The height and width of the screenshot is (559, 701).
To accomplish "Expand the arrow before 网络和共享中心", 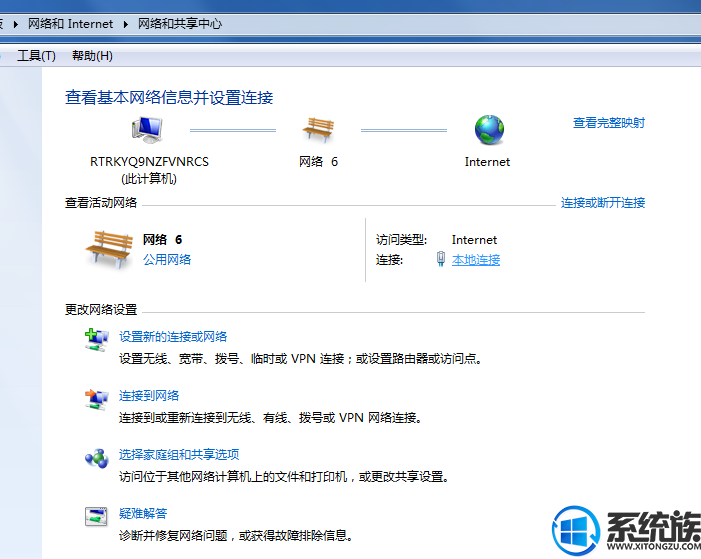I will pyautogui.click(x=126, y=24).
